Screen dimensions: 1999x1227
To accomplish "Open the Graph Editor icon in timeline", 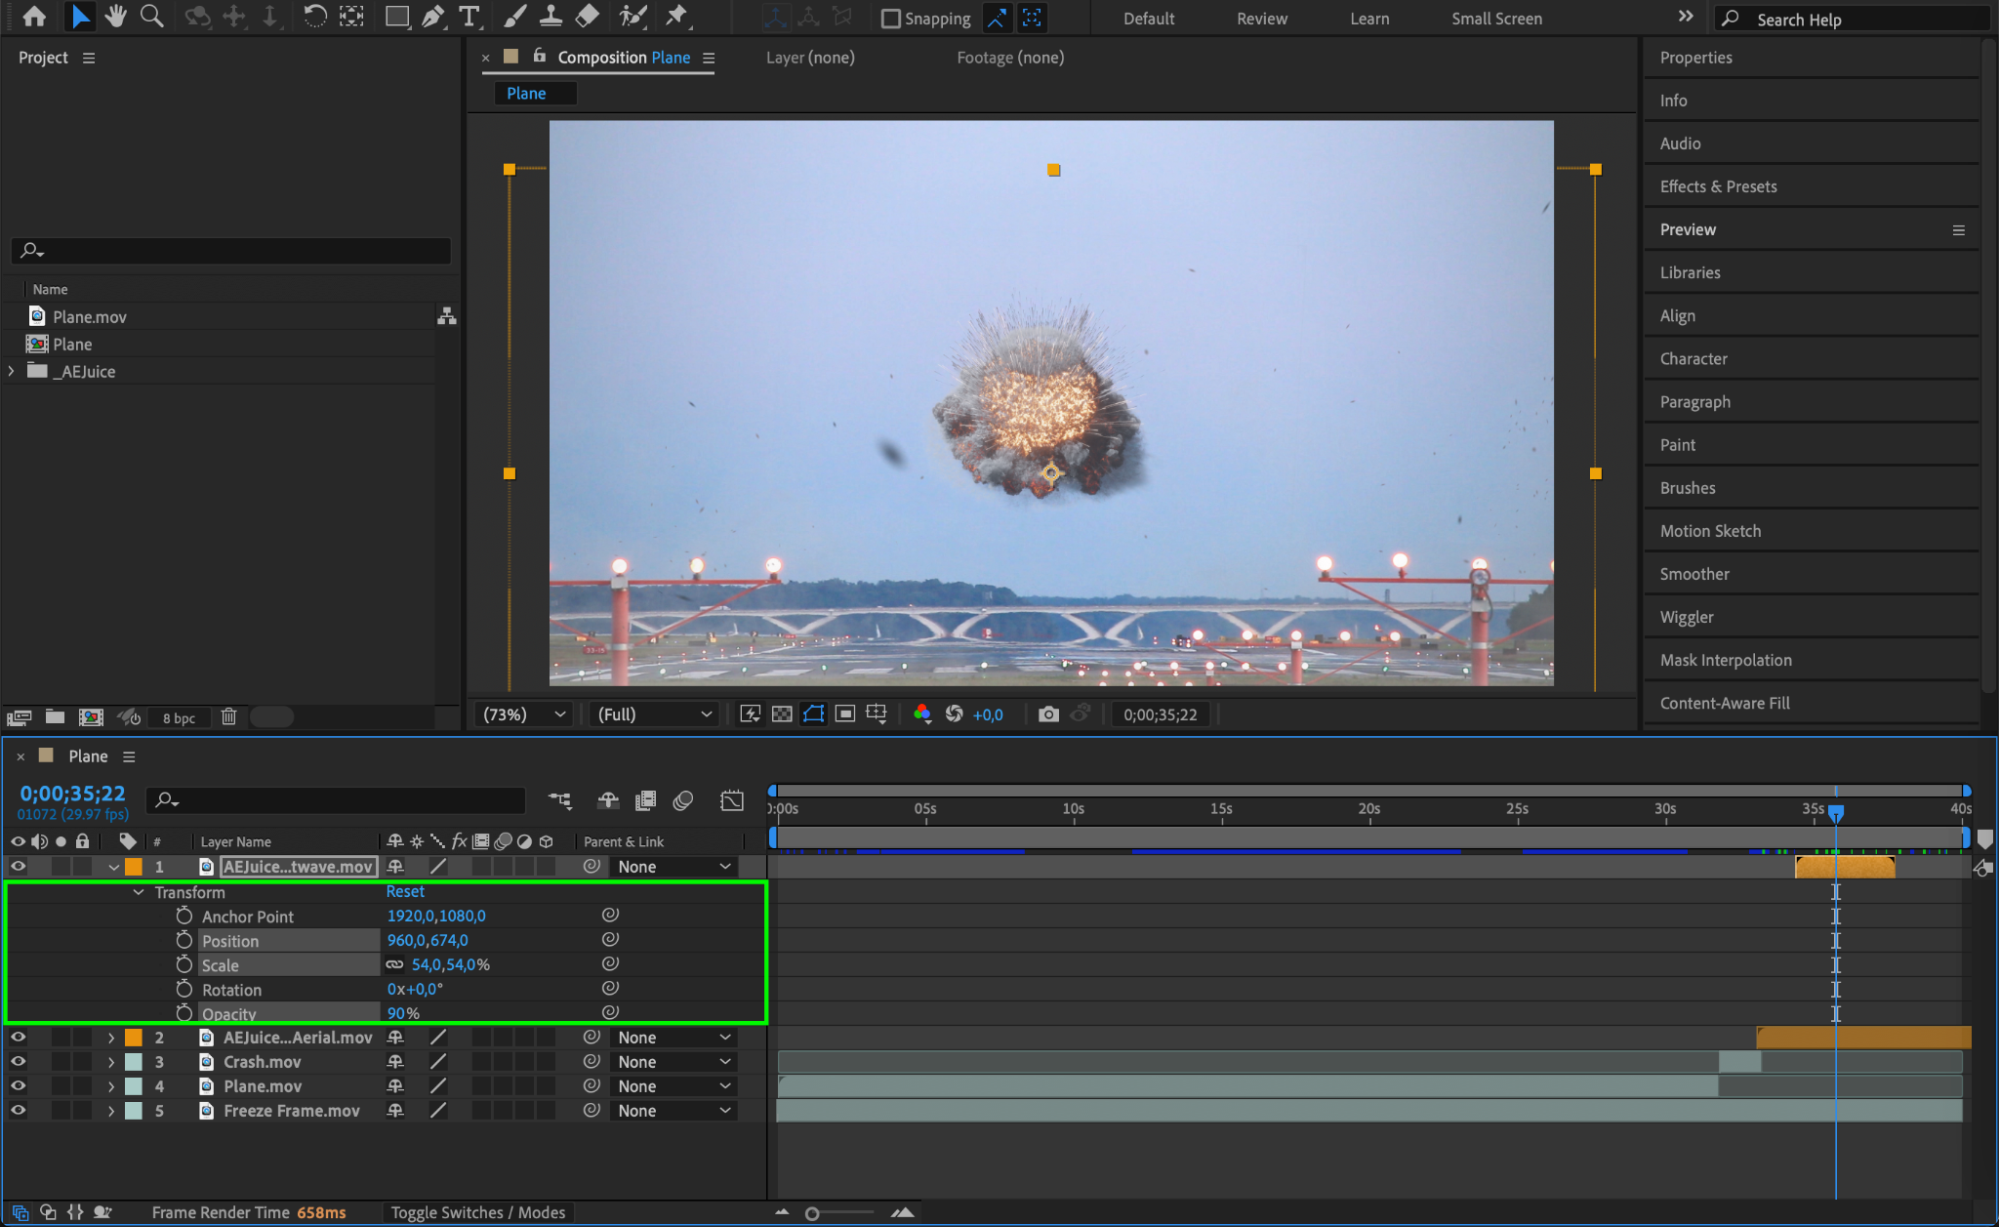I will pyautogui.click(x=732, y=800).
